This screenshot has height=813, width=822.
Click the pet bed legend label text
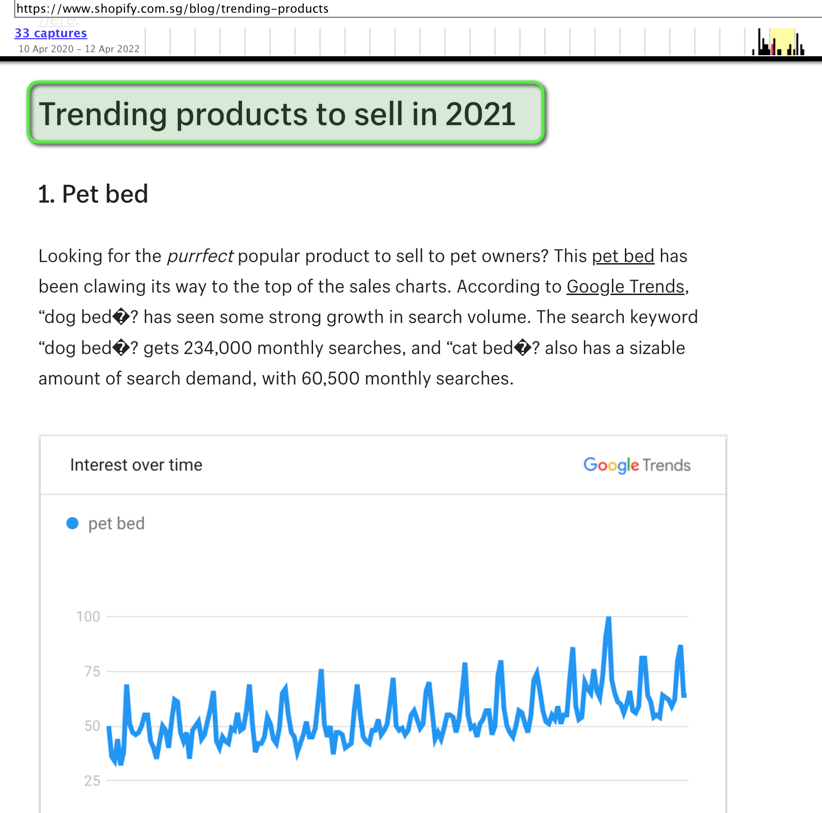tap(116, 523)
